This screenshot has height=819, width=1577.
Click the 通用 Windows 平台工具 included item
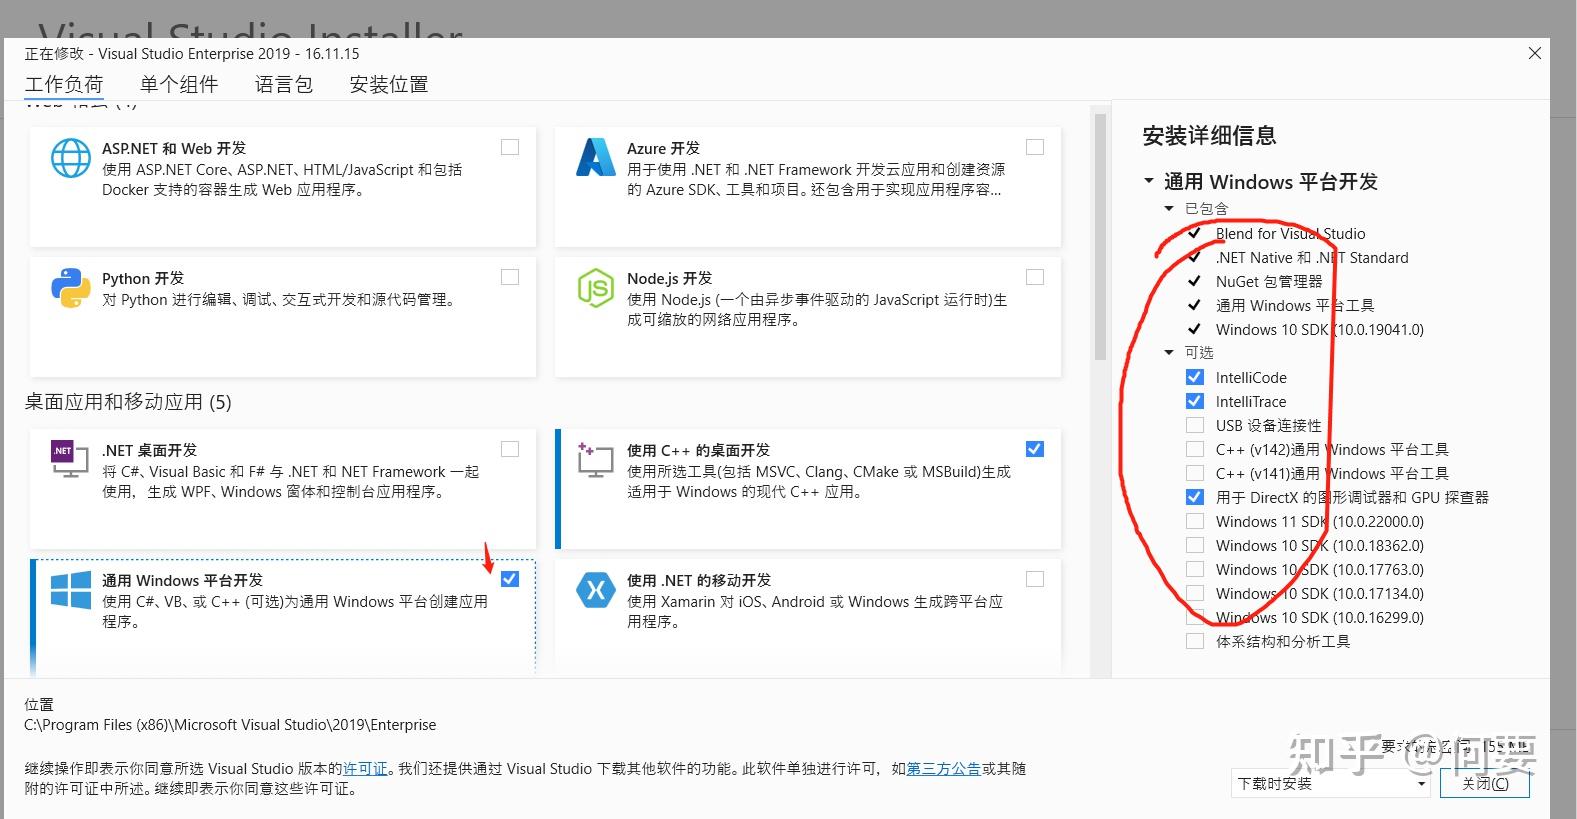coord(1295,305)
